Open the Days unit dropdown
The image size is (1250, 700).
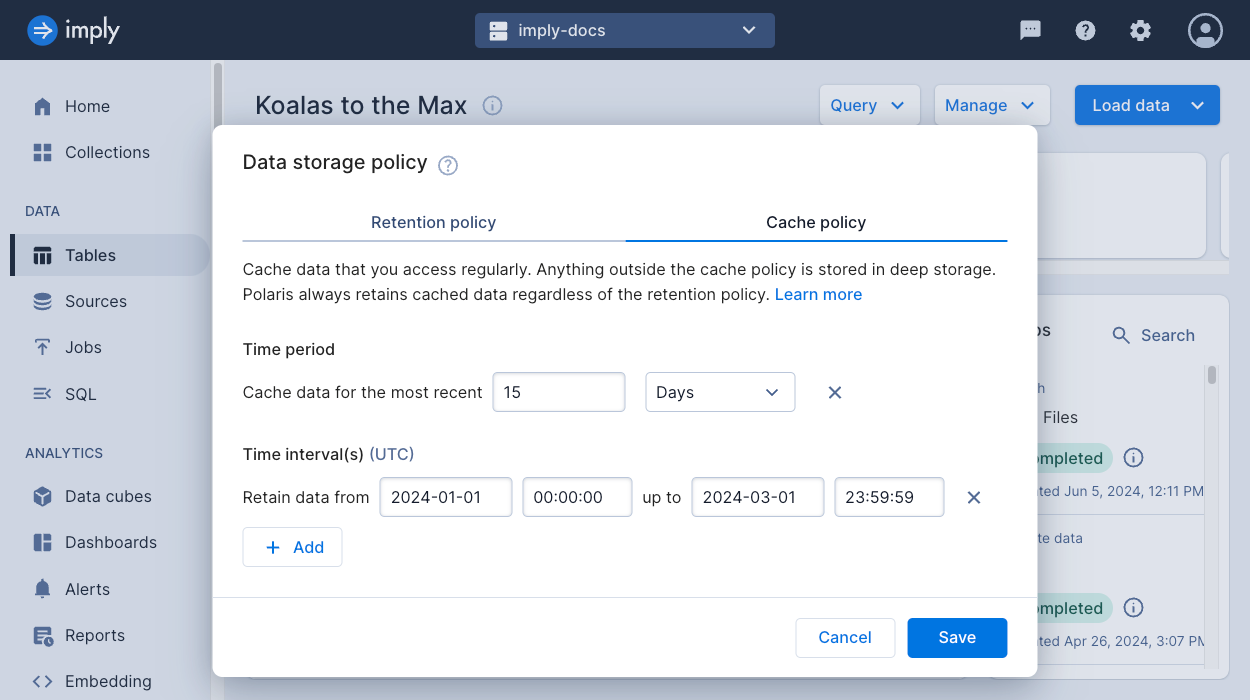719,392
